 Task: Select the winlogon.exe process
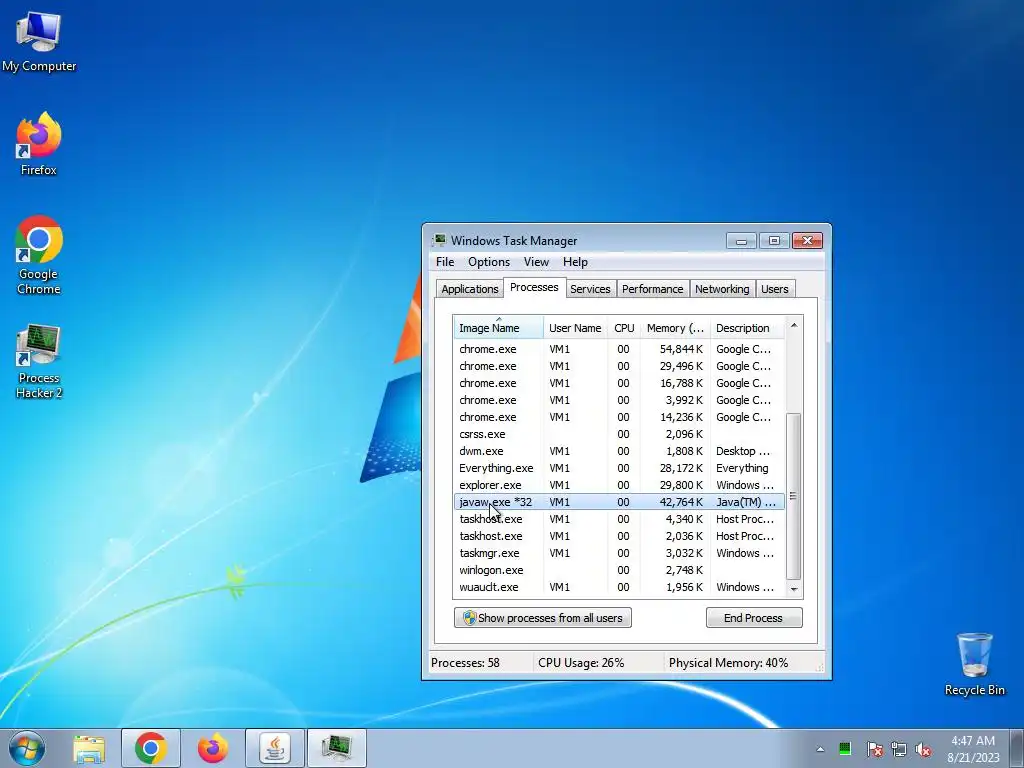tap(619, 569)
